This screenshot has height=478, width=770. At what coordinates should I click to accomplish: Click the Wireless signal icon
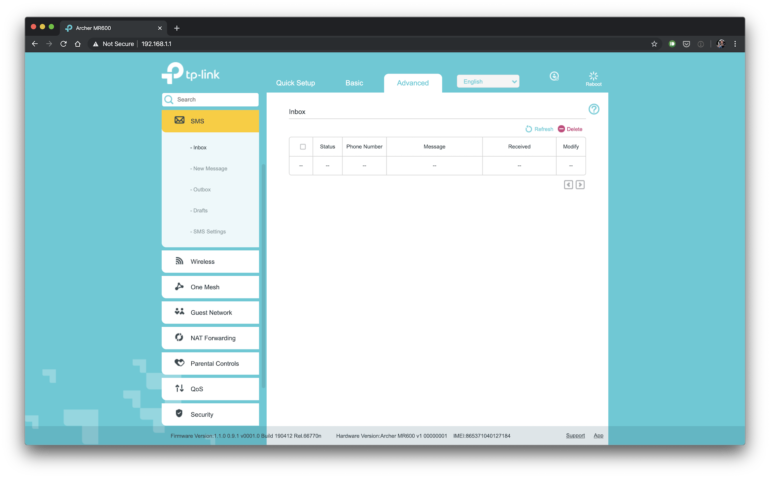[x=179, y=261]
